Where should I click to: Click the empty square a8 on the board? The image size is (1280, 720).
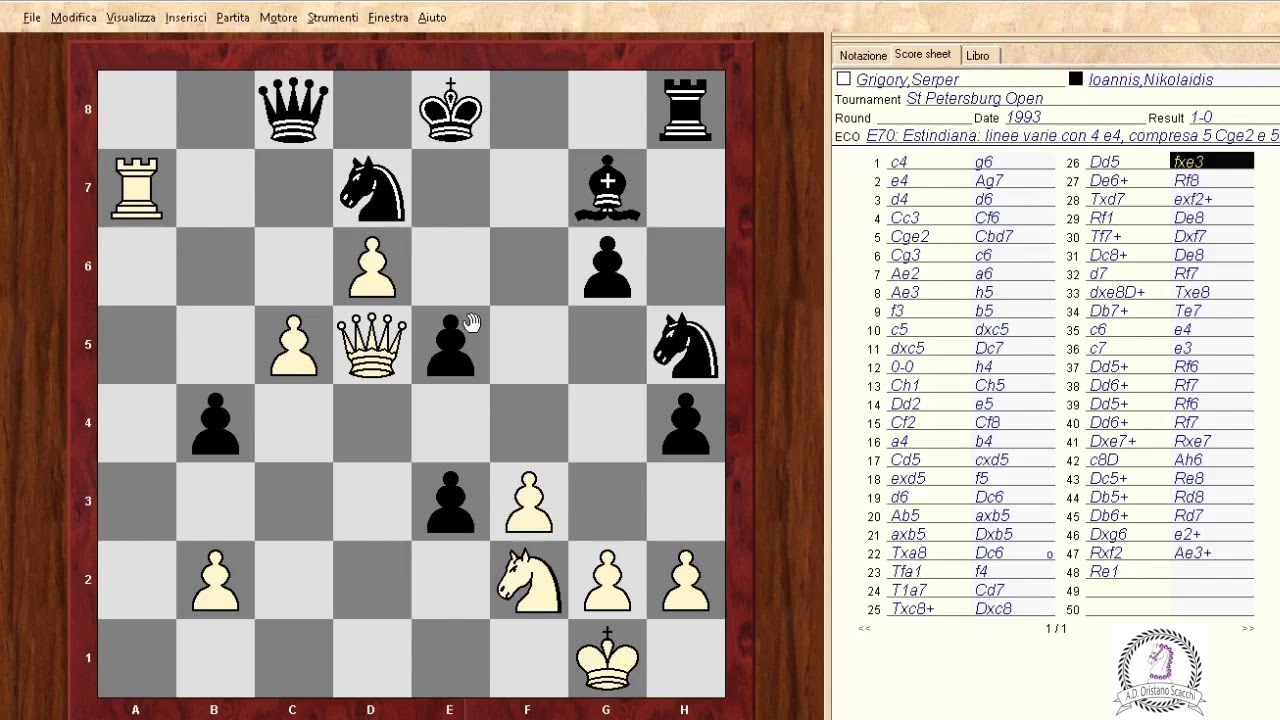click(x=136, y=109)
